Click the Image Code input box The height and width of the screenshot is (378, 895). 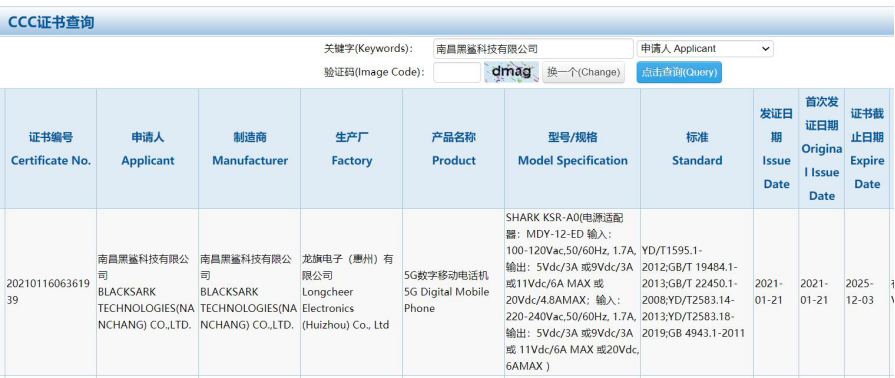457,73
